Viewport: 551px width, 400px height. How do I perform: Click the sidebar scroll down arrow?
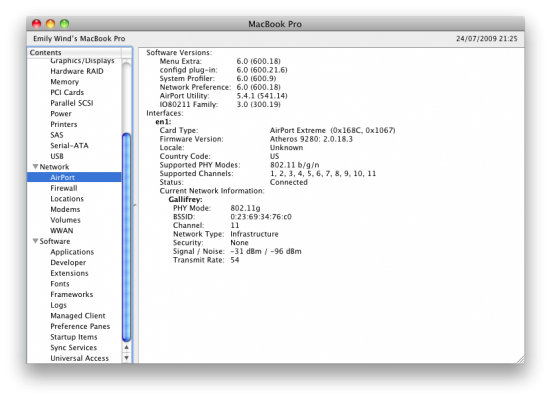click(127, 358)
